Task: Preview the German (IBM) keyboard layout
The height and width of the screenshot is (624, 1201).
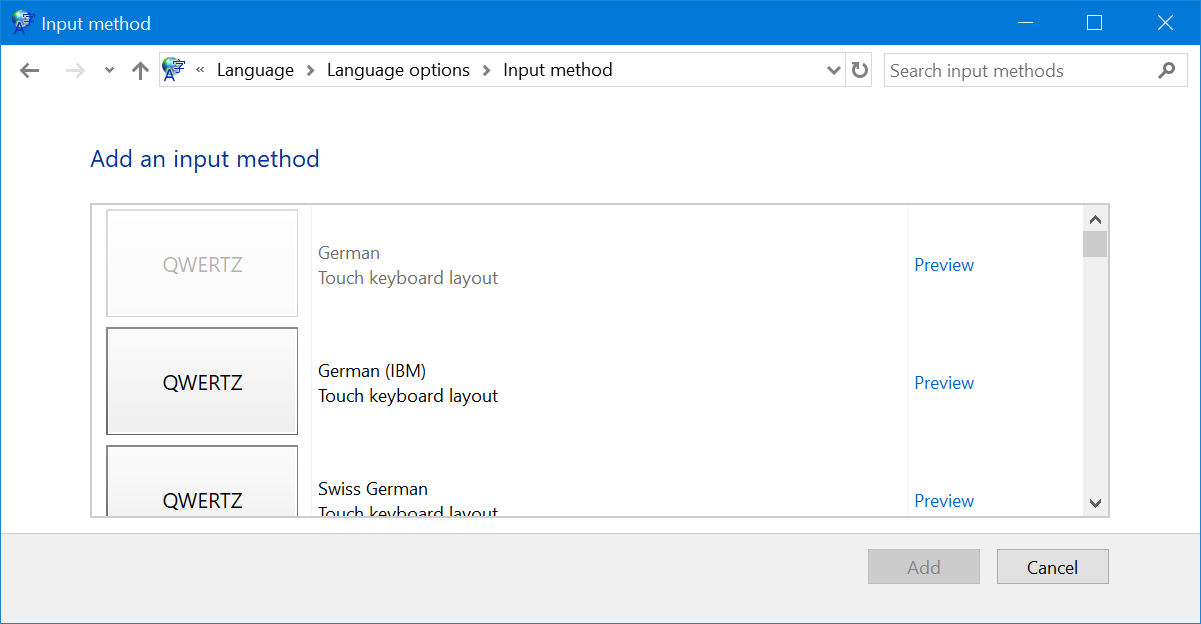Action: [x=943, y=383]
